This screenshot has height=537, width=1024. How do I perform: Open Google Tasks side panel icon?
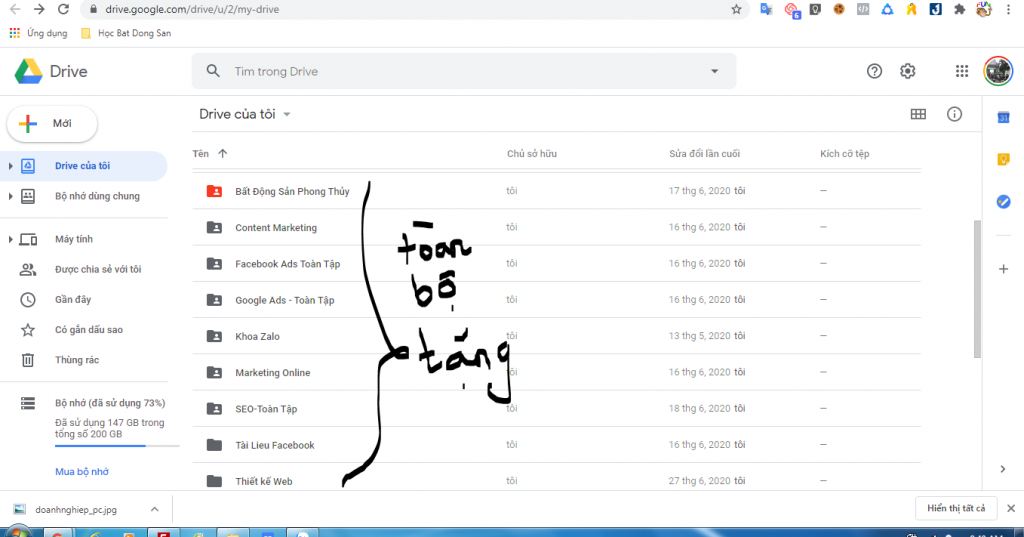pyautogui.click(x=1004, y=202)
